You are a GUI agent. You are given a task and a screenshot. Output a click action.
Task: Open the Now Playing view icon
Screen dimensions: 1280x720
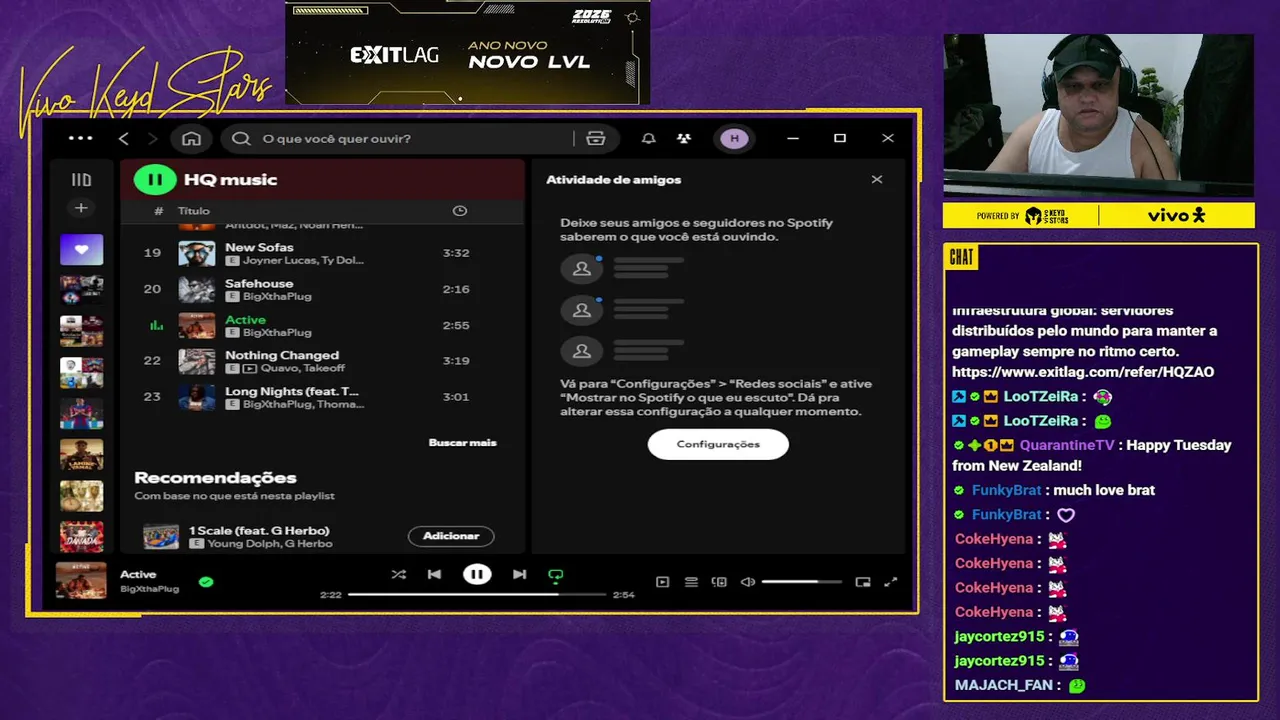(x=662, y=582)
